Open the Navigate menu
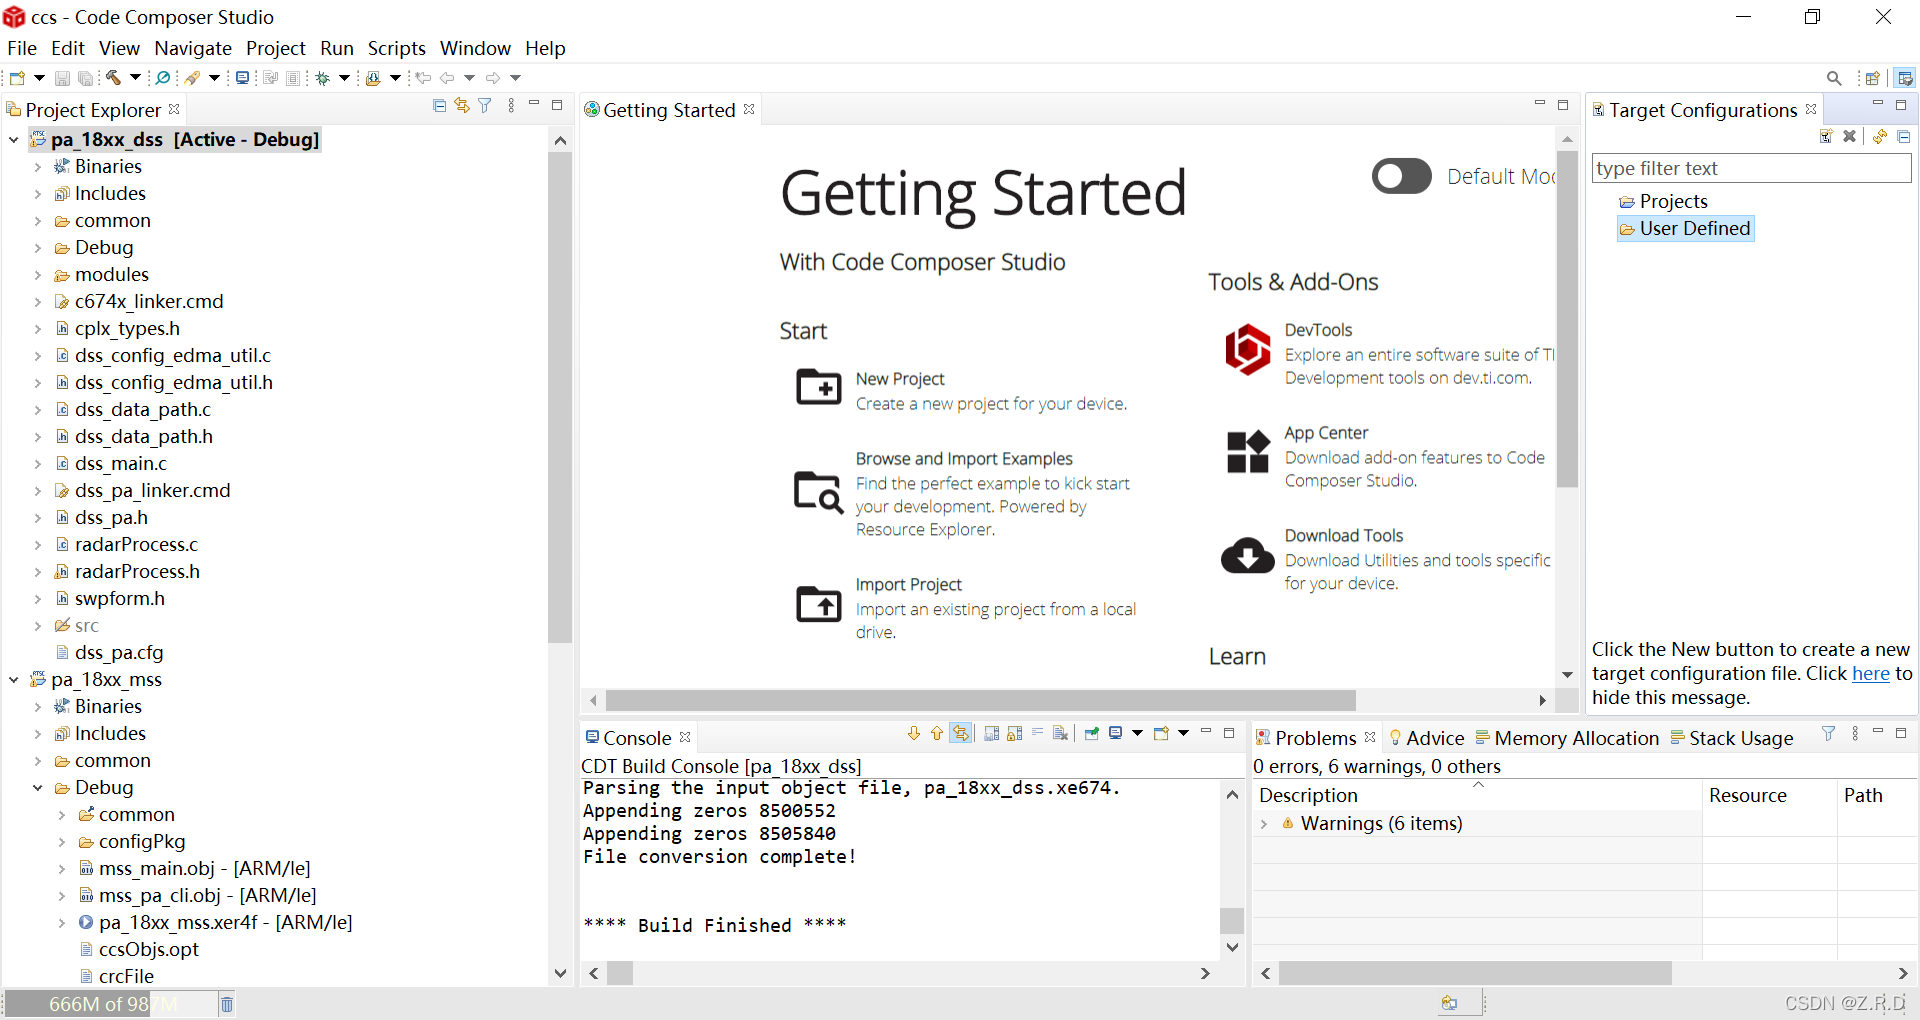 [193, 48]
